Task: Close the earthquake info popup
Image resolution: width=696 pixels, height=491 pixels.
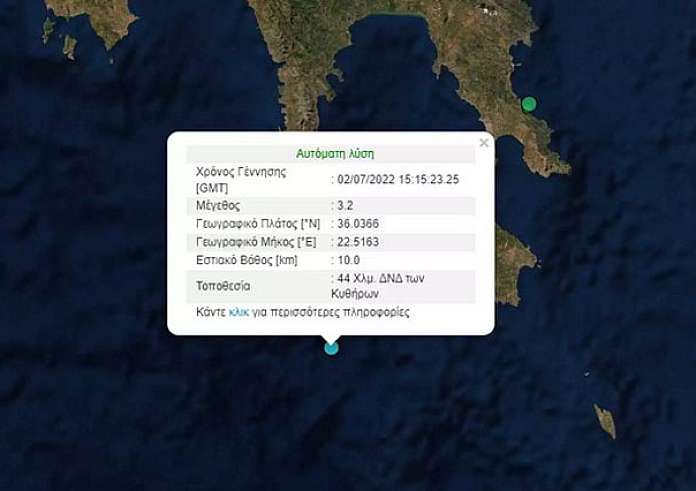Action: [484, 143]
